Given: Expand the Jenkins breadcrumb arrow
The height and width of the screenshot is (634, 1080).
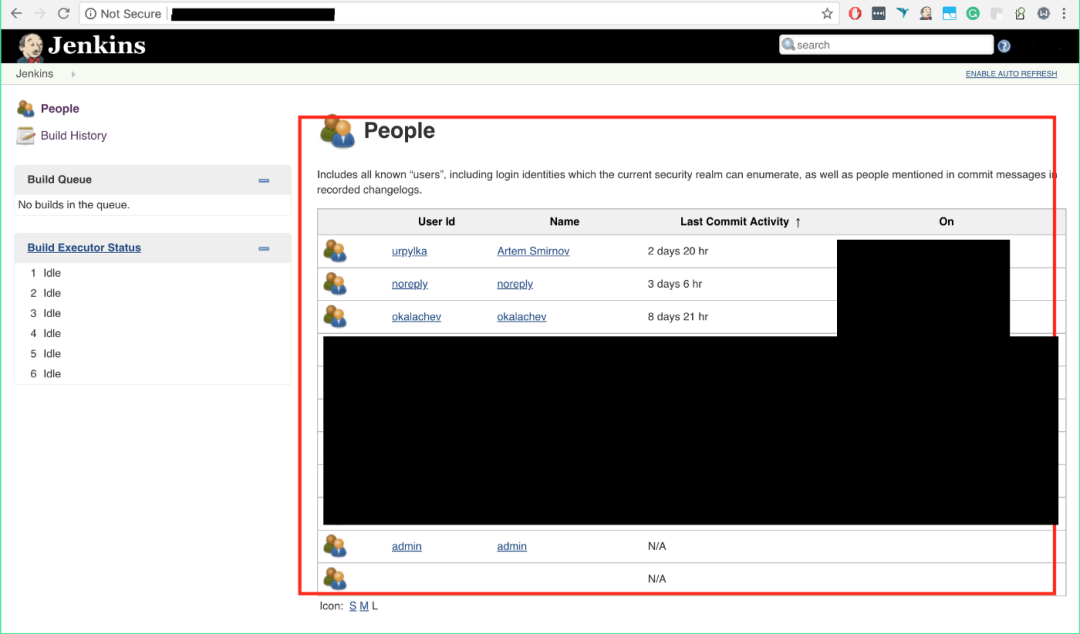Looking at the screenshot, I should (x=73, y=74).
